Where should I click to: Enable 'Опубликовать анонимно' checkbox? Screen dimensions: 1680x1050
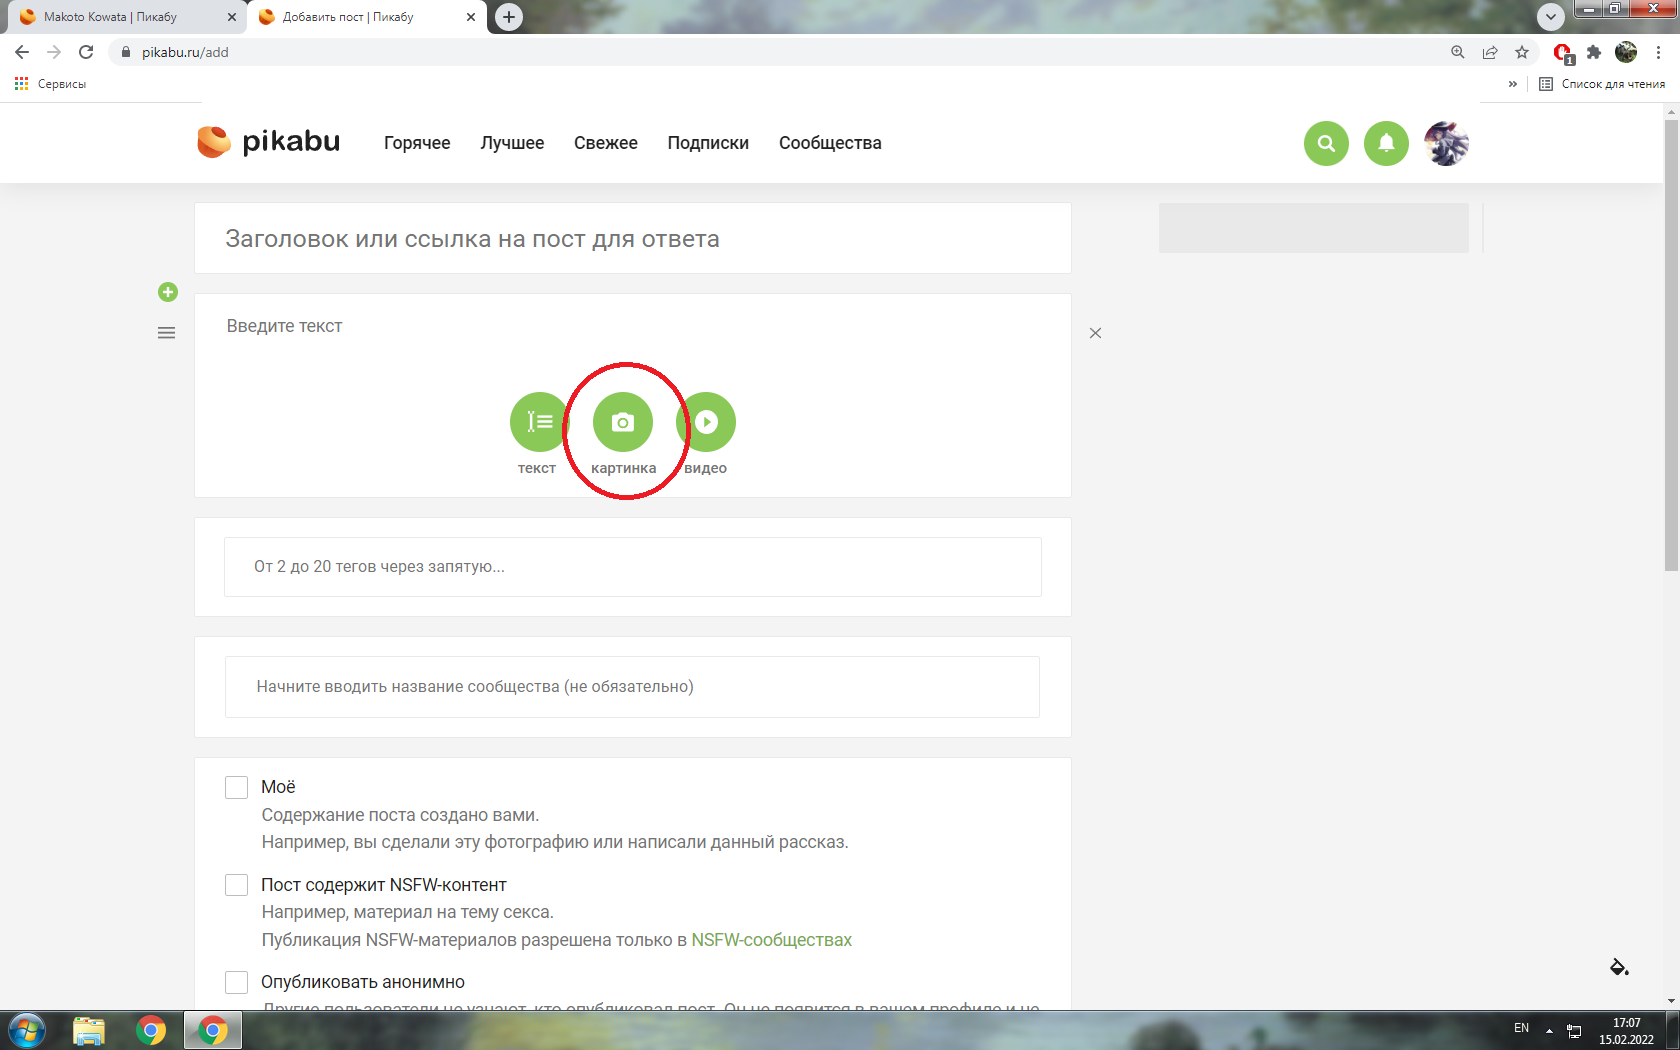[x=236, y=982]
